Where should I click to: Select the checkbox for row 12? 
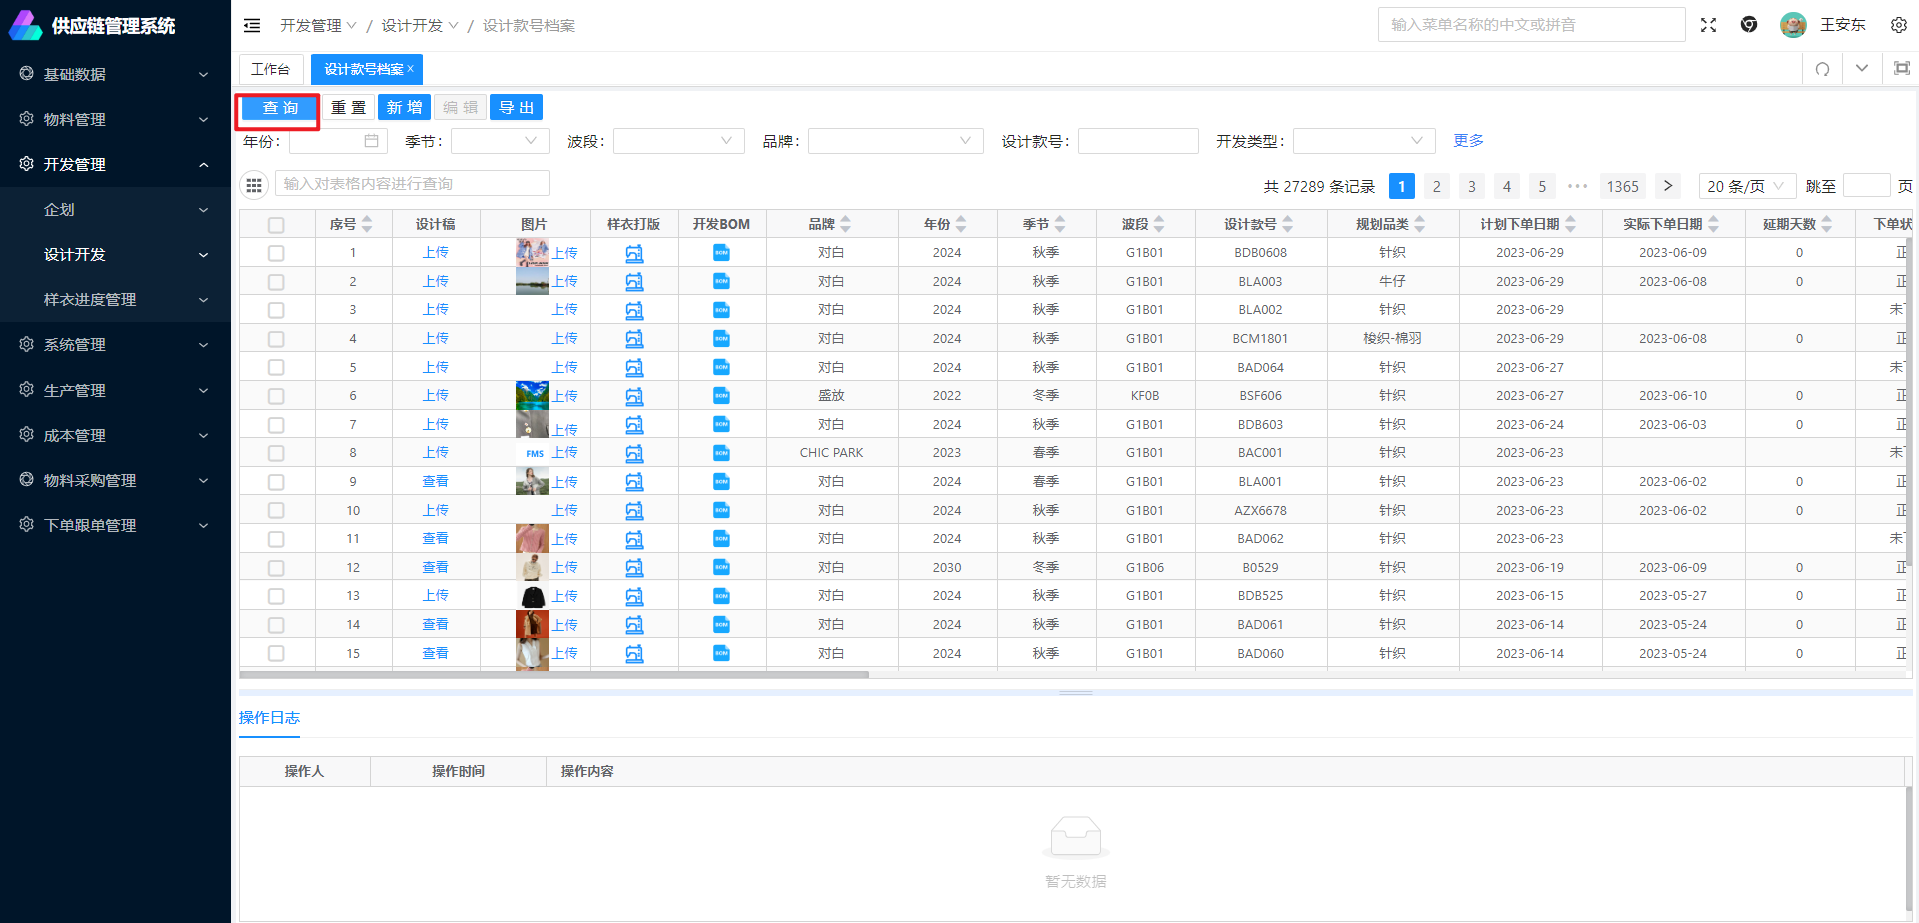(276, 568)
